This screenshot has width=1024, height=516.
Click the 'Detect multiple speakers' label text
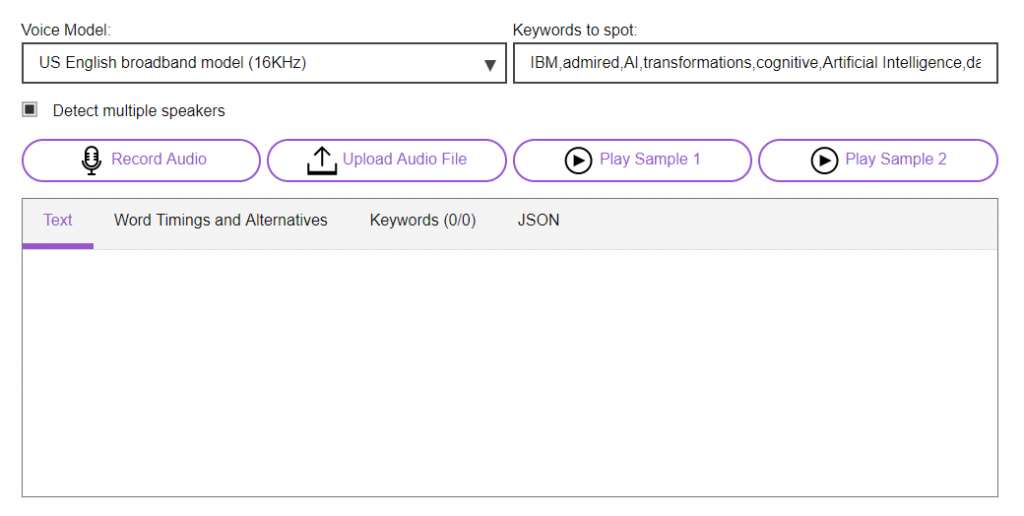point(138,111)
